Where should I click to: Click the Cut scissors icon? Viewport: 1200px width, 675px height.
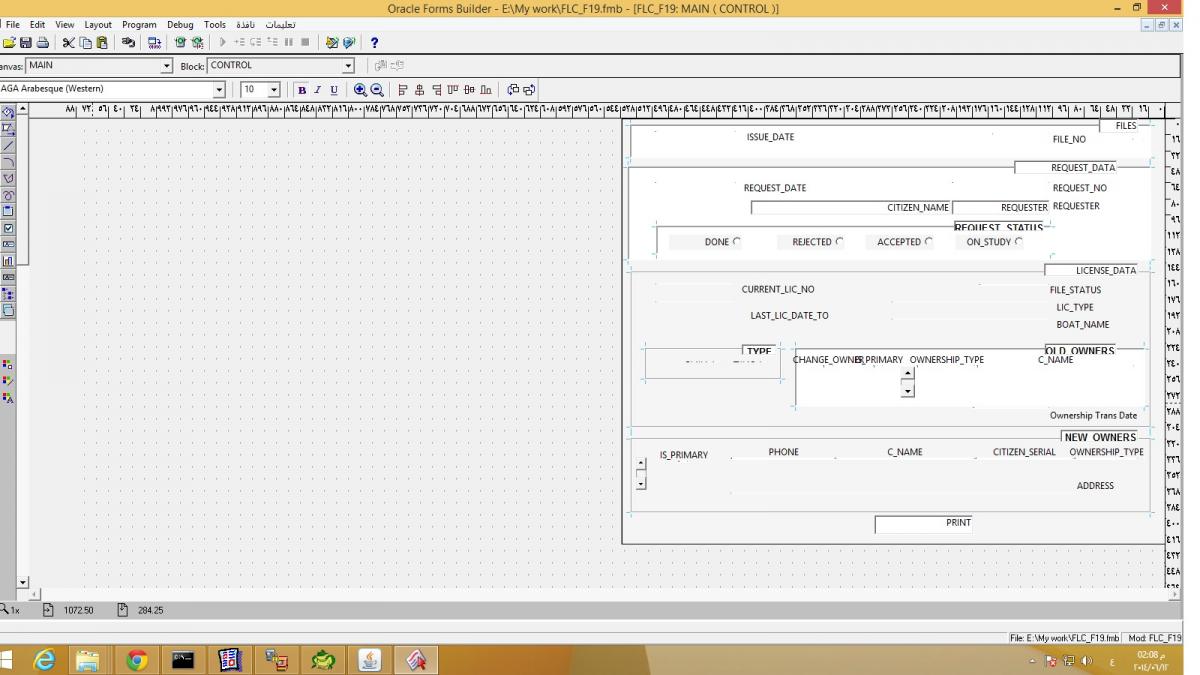tap(68, 43)
